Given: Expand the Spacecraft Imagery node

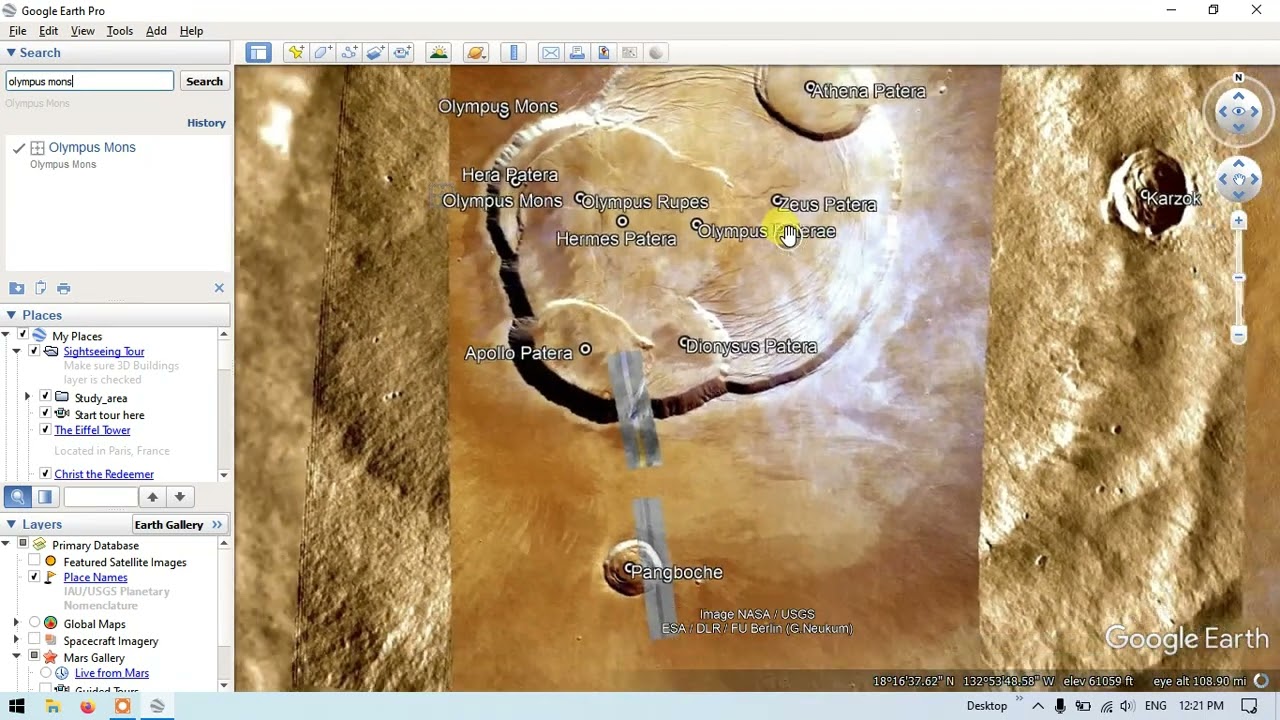Looking at the screenshot, I should (16, 641).
